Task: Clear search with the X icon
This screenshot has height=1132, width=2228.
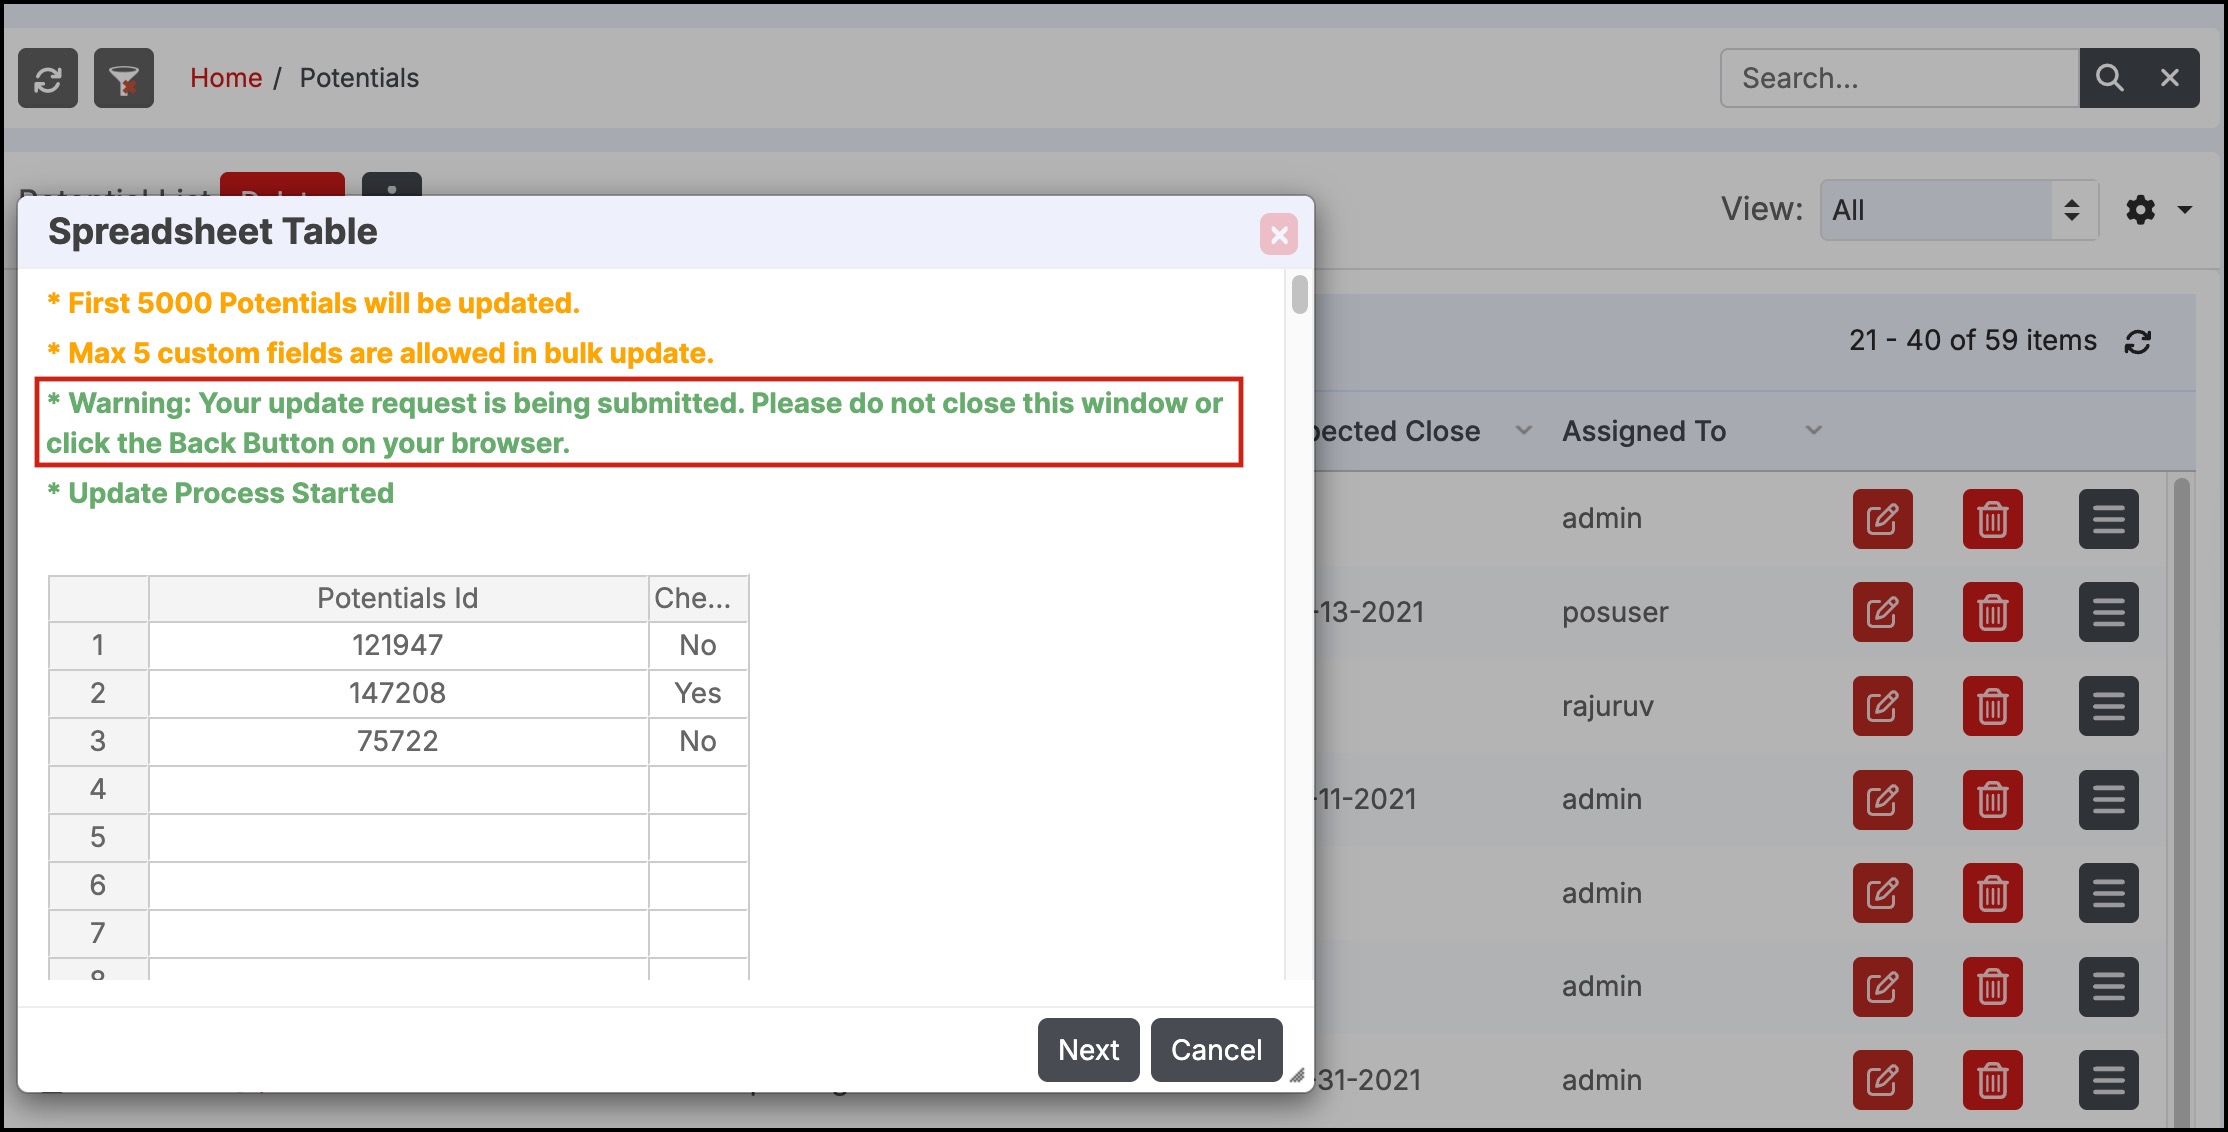Action: [x=2169, y=78]
